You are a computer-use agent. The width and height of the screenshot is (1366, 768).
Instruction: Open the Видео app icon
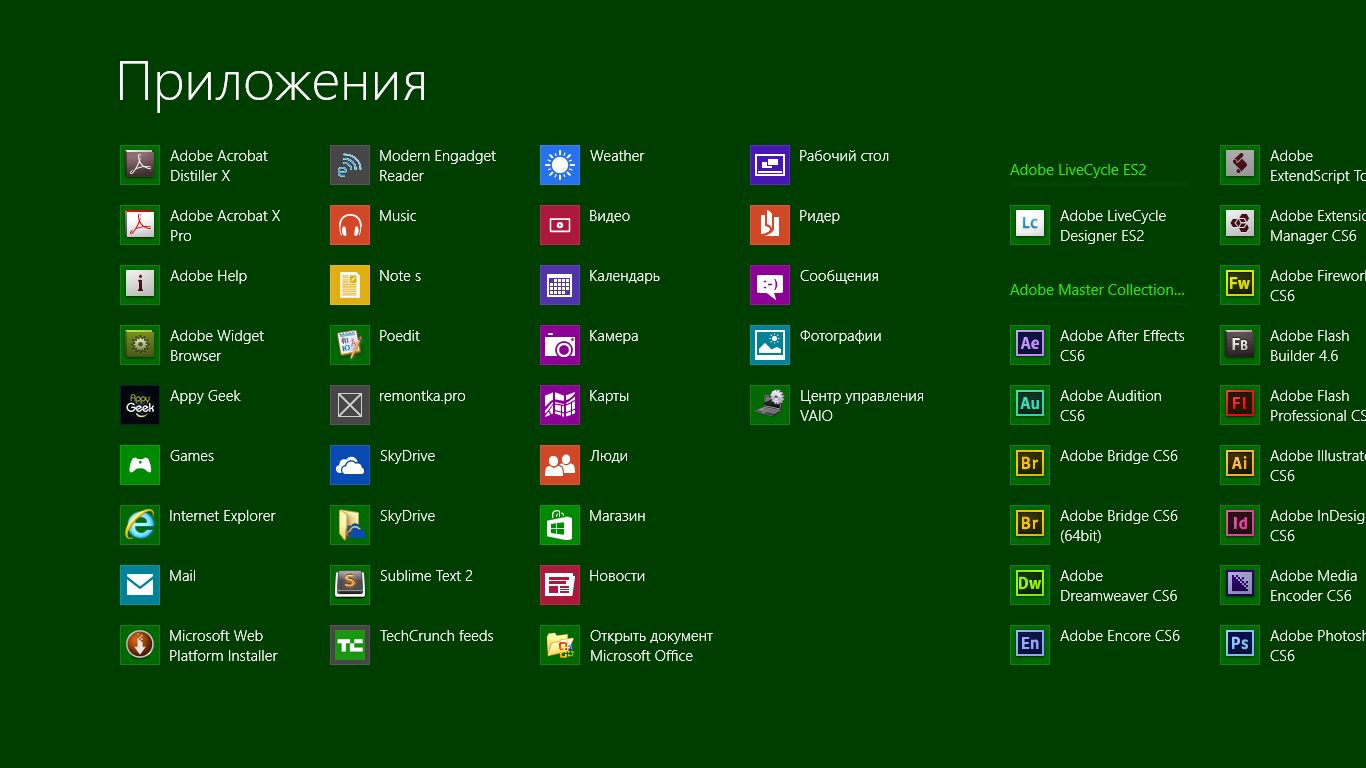click(x=560, y=225)
